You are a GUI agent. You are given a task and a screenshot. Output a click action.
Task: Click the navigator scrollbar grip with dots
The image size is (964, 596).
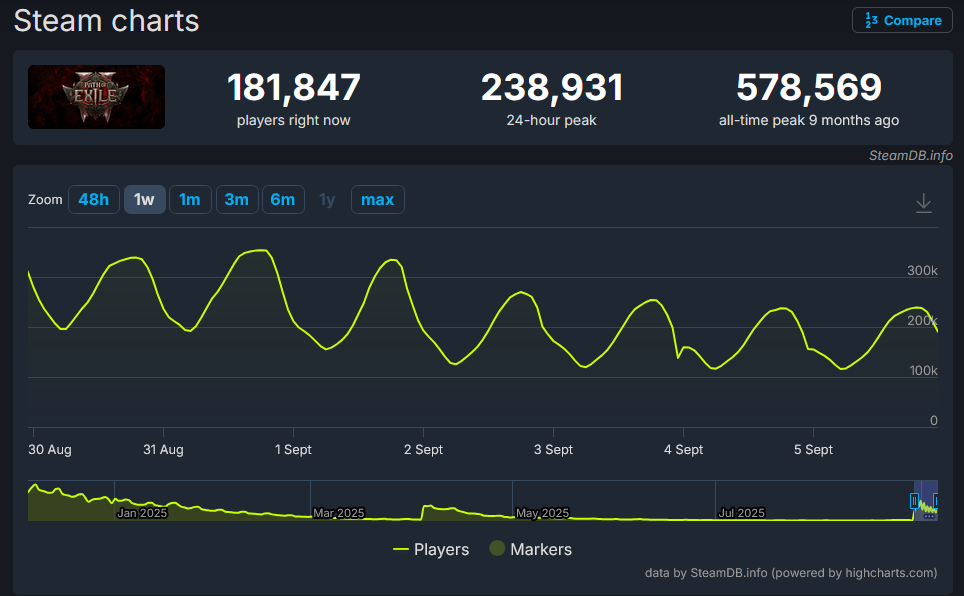(x=929, y=517)
